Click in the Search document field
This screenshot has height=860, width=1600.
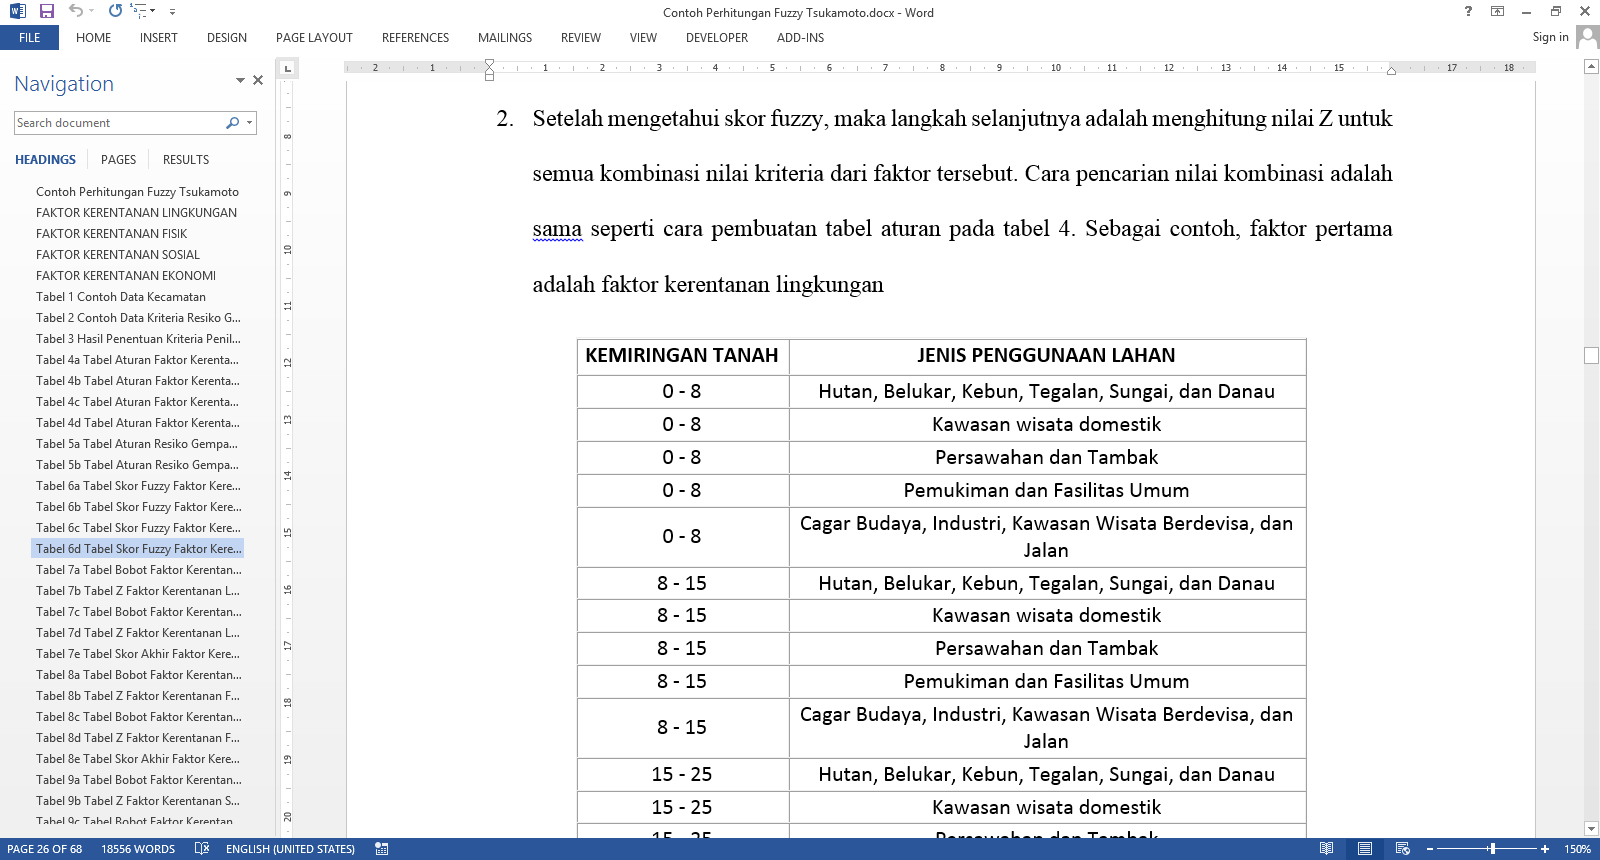[x=118, y=123]
